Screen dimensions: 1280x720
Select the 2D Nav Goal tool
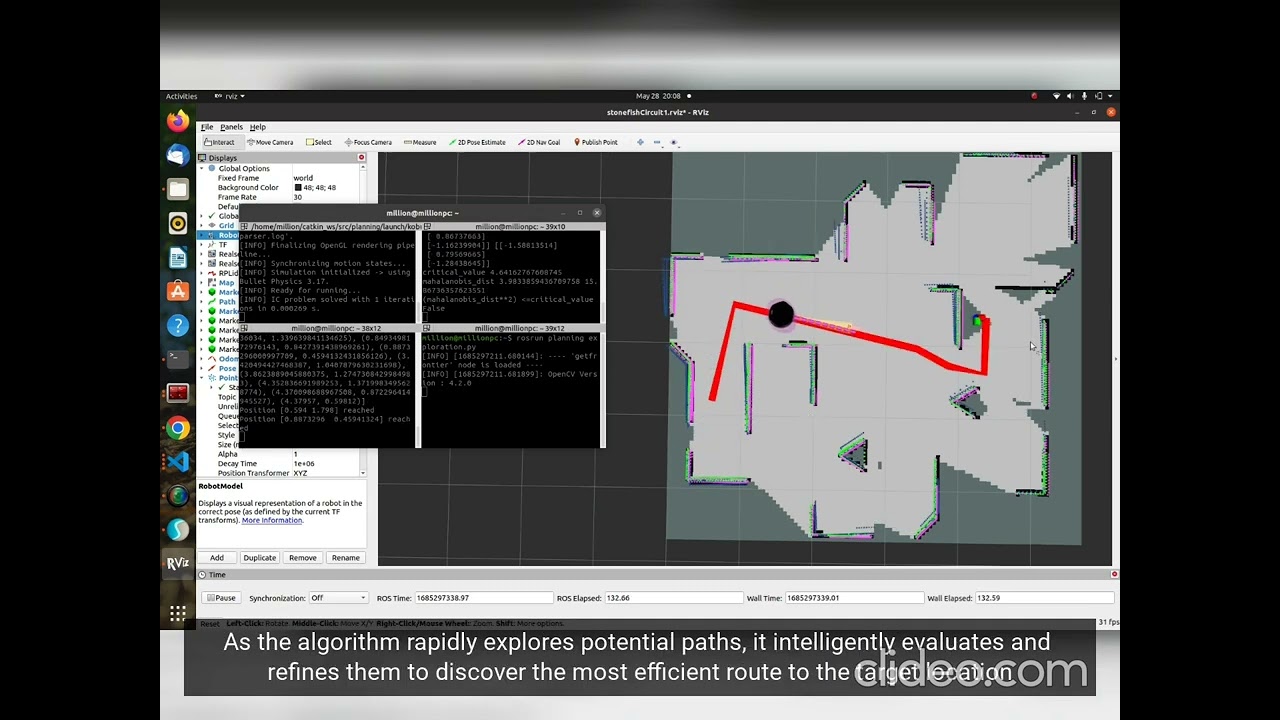(x=539, y=142)
